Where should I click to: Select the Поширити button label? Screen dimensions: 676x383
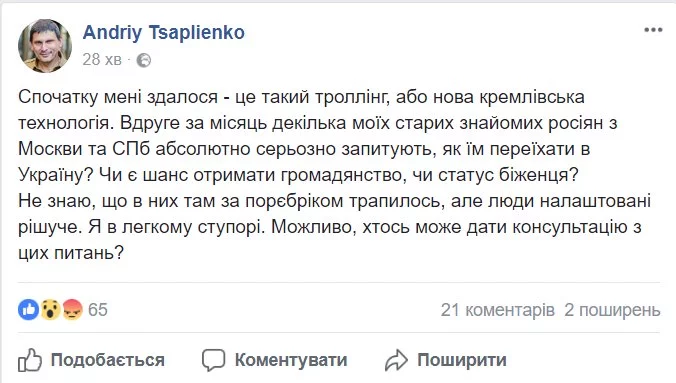coord(462,360)
